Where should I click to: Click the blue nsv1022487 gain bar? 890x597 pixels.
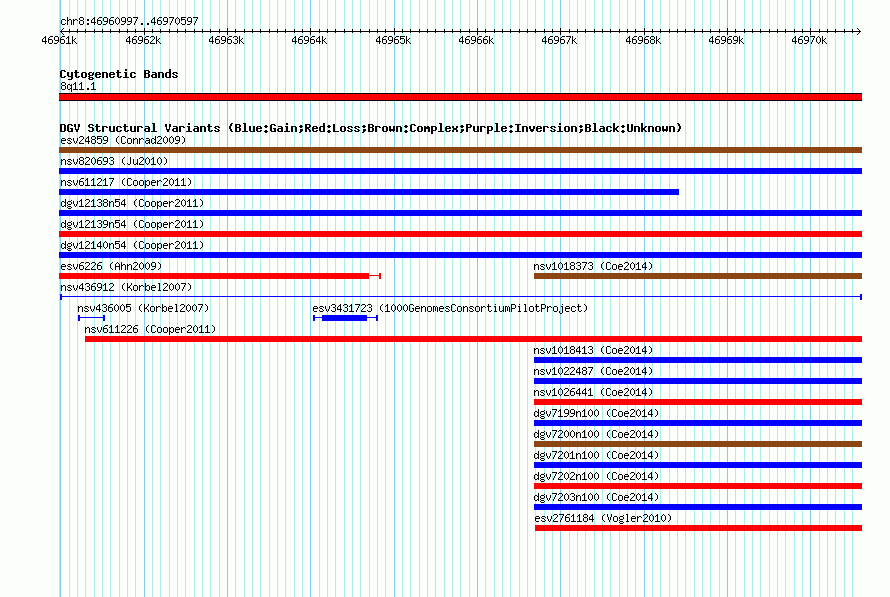pos(698,381)
